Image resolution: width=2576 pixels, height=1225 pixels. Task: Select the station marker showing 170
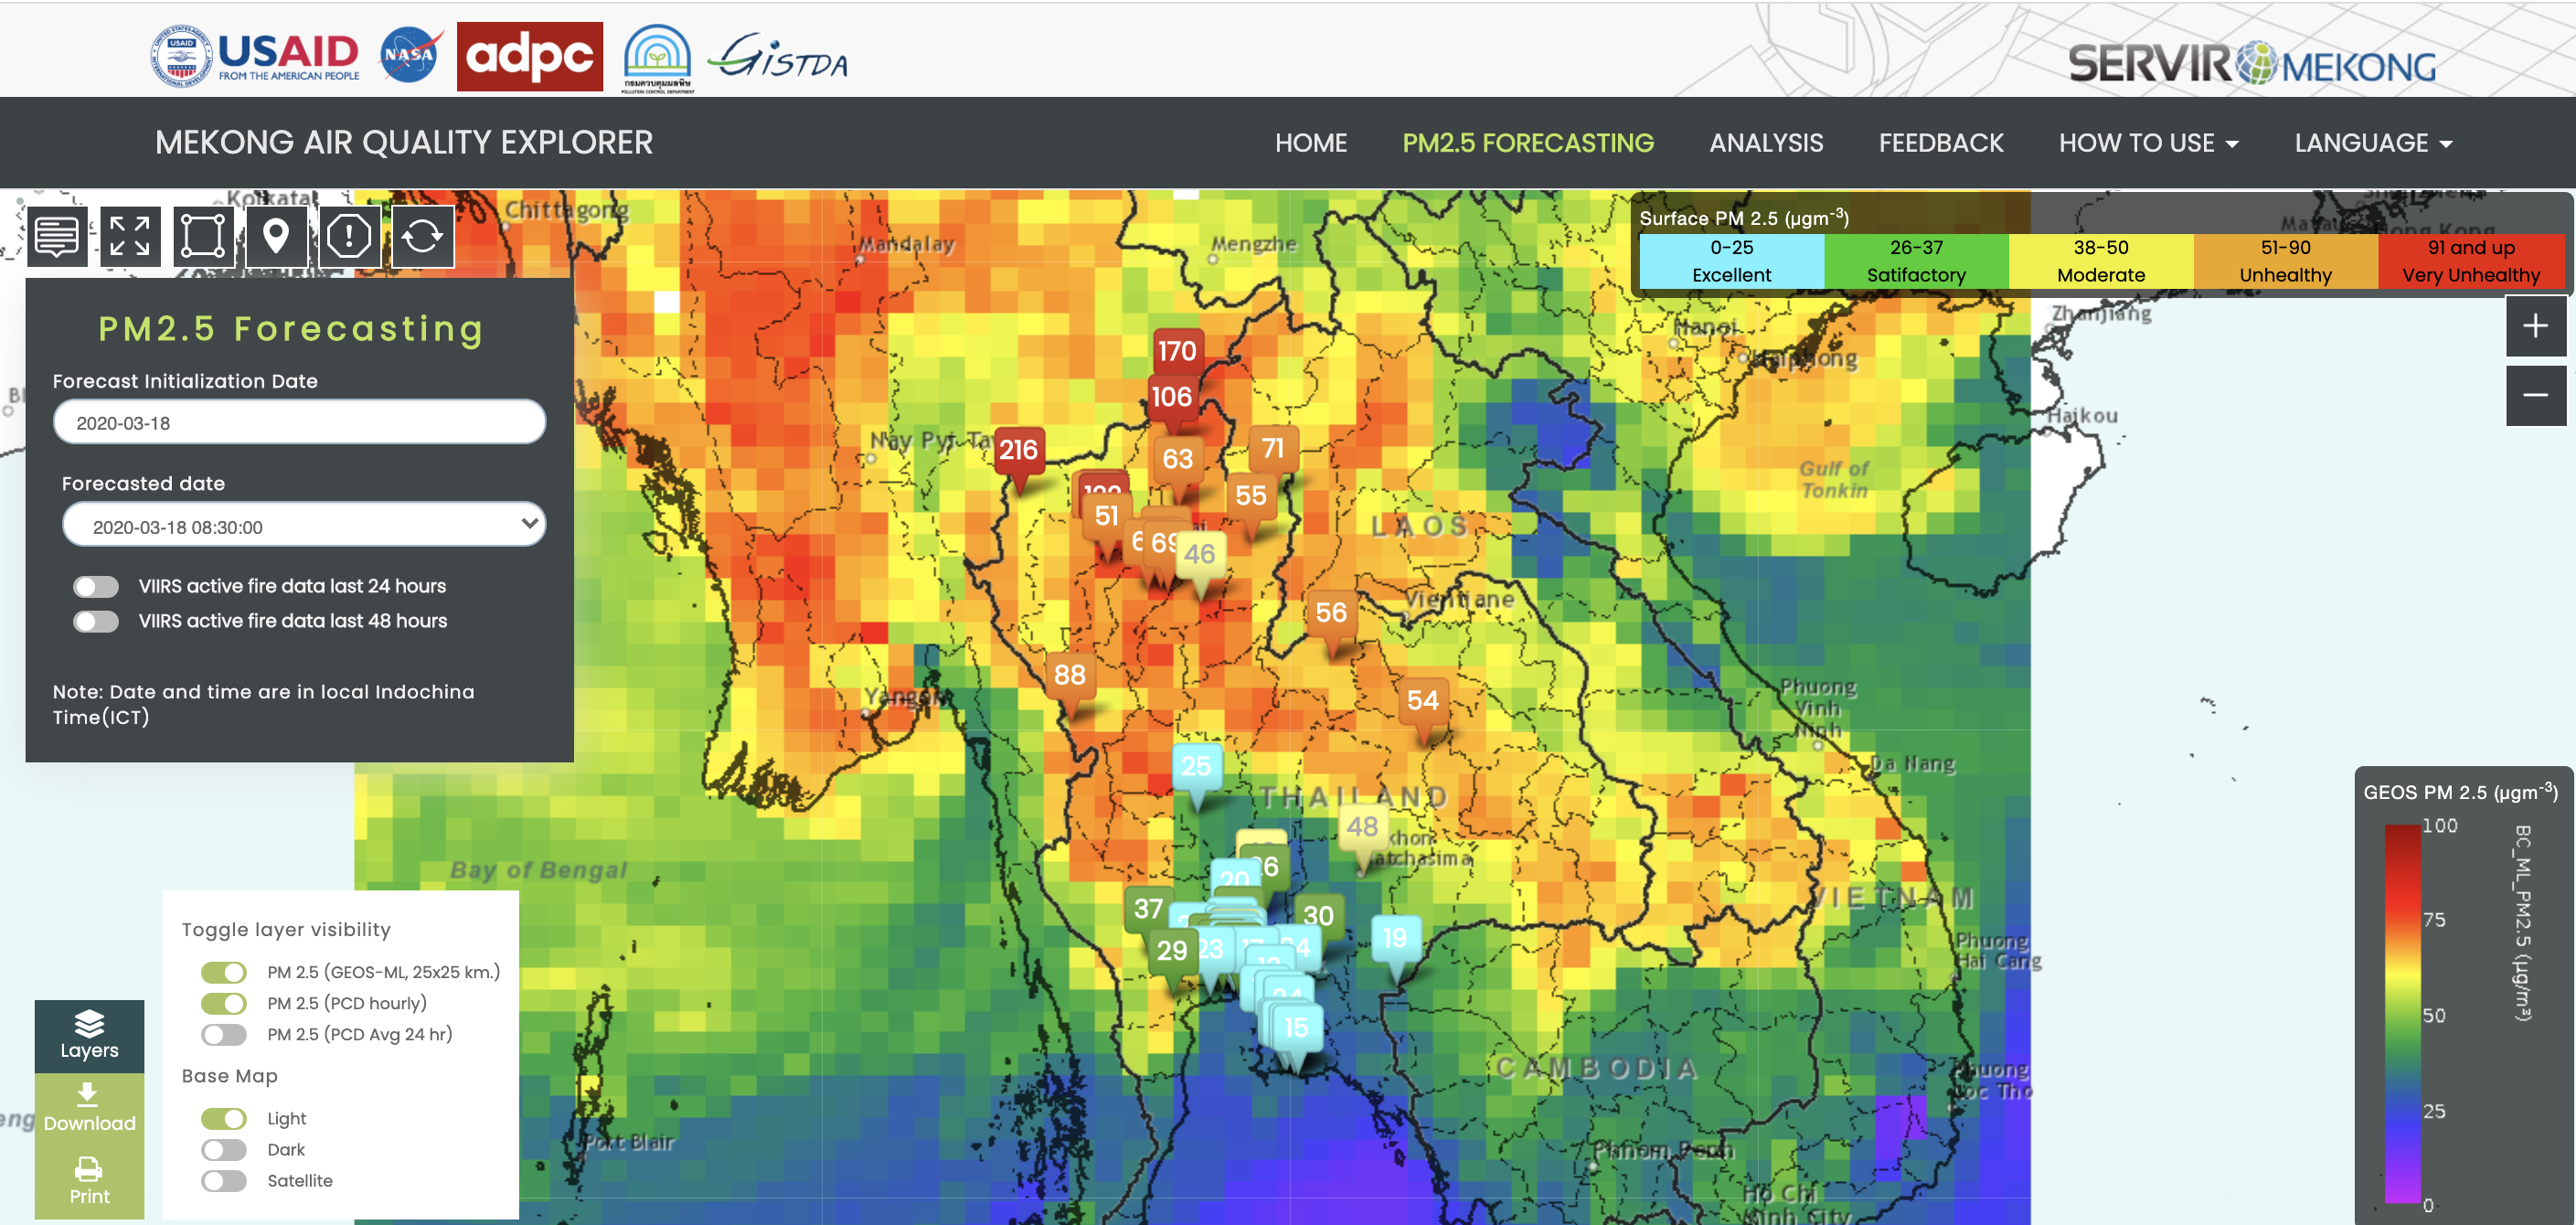coord(1177,350)
